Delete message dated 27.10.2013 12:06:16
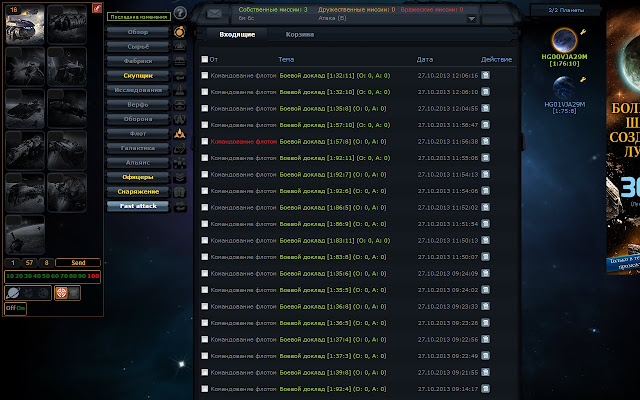 click(x=485, y=75)
